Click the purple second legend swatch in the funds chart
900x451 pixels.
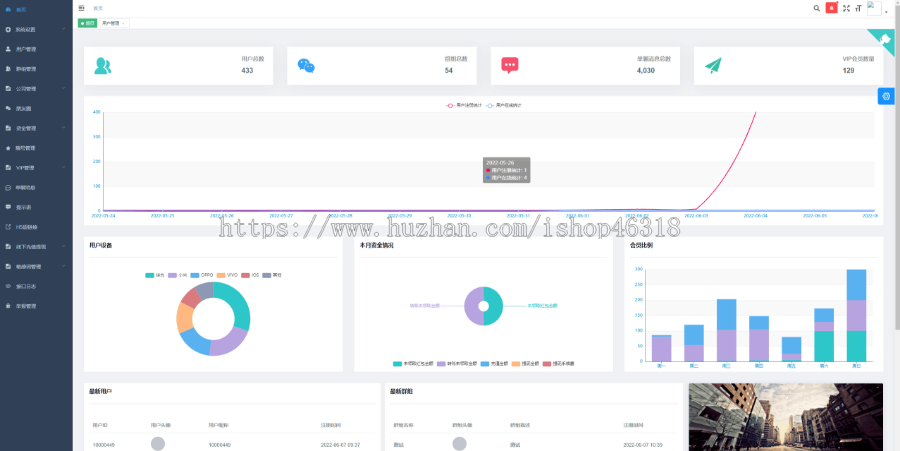441,364
